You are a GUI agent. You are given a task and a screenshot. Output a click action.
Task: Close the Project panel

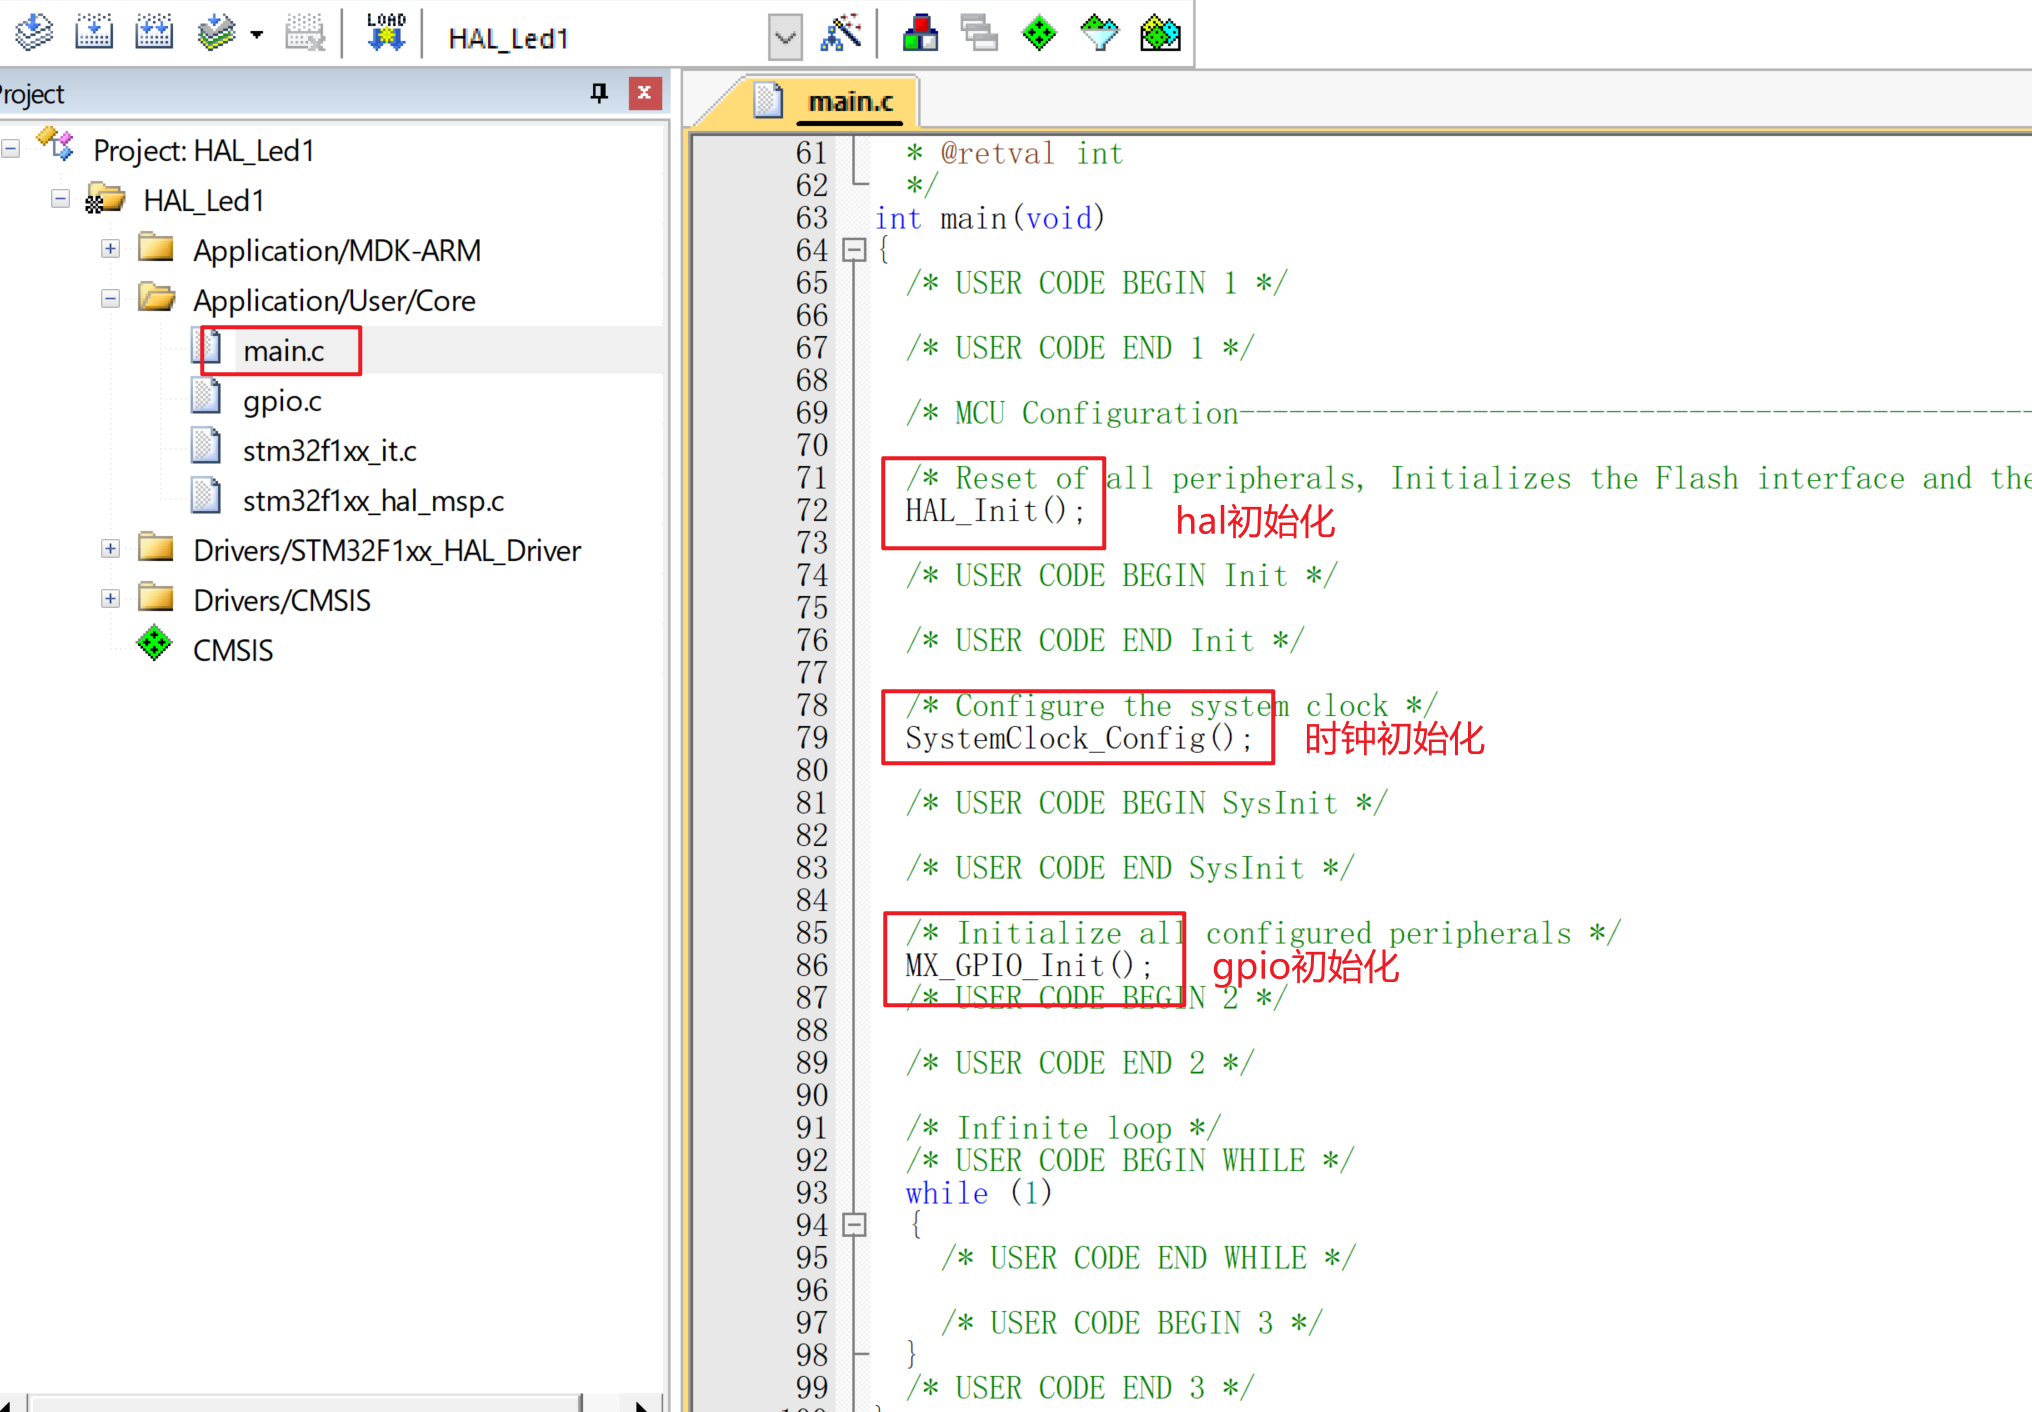[x=645, y=93]
